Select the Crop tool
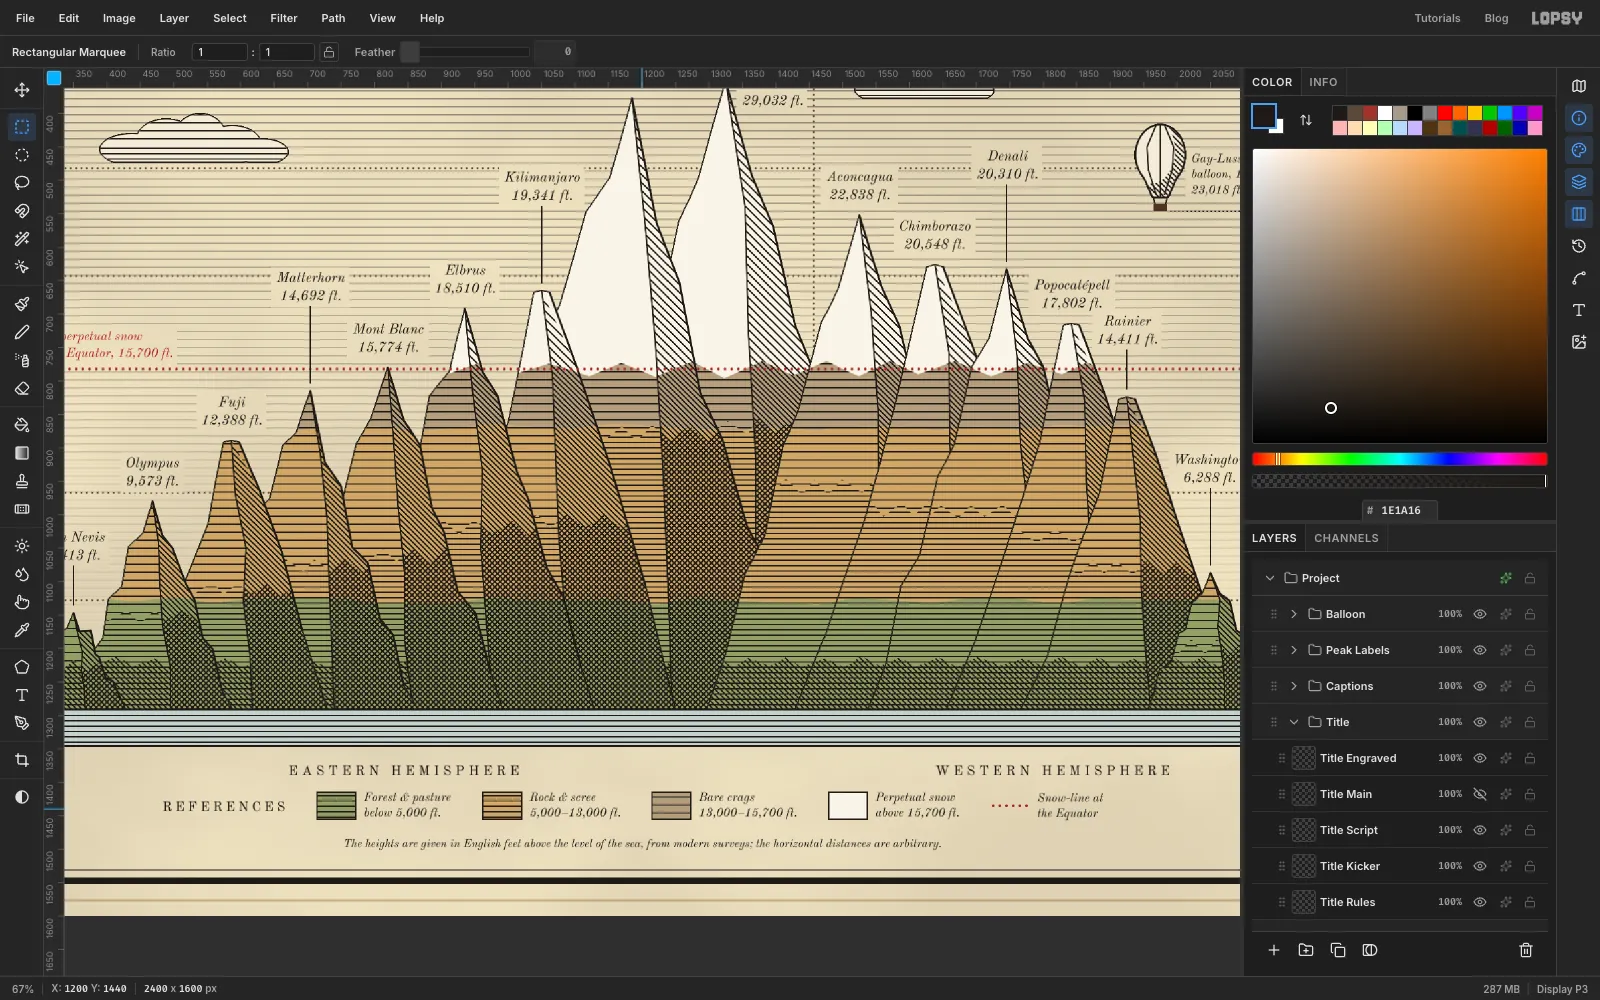The width and height of the screenshot is (1600, 1000). (x=22, y=760)
